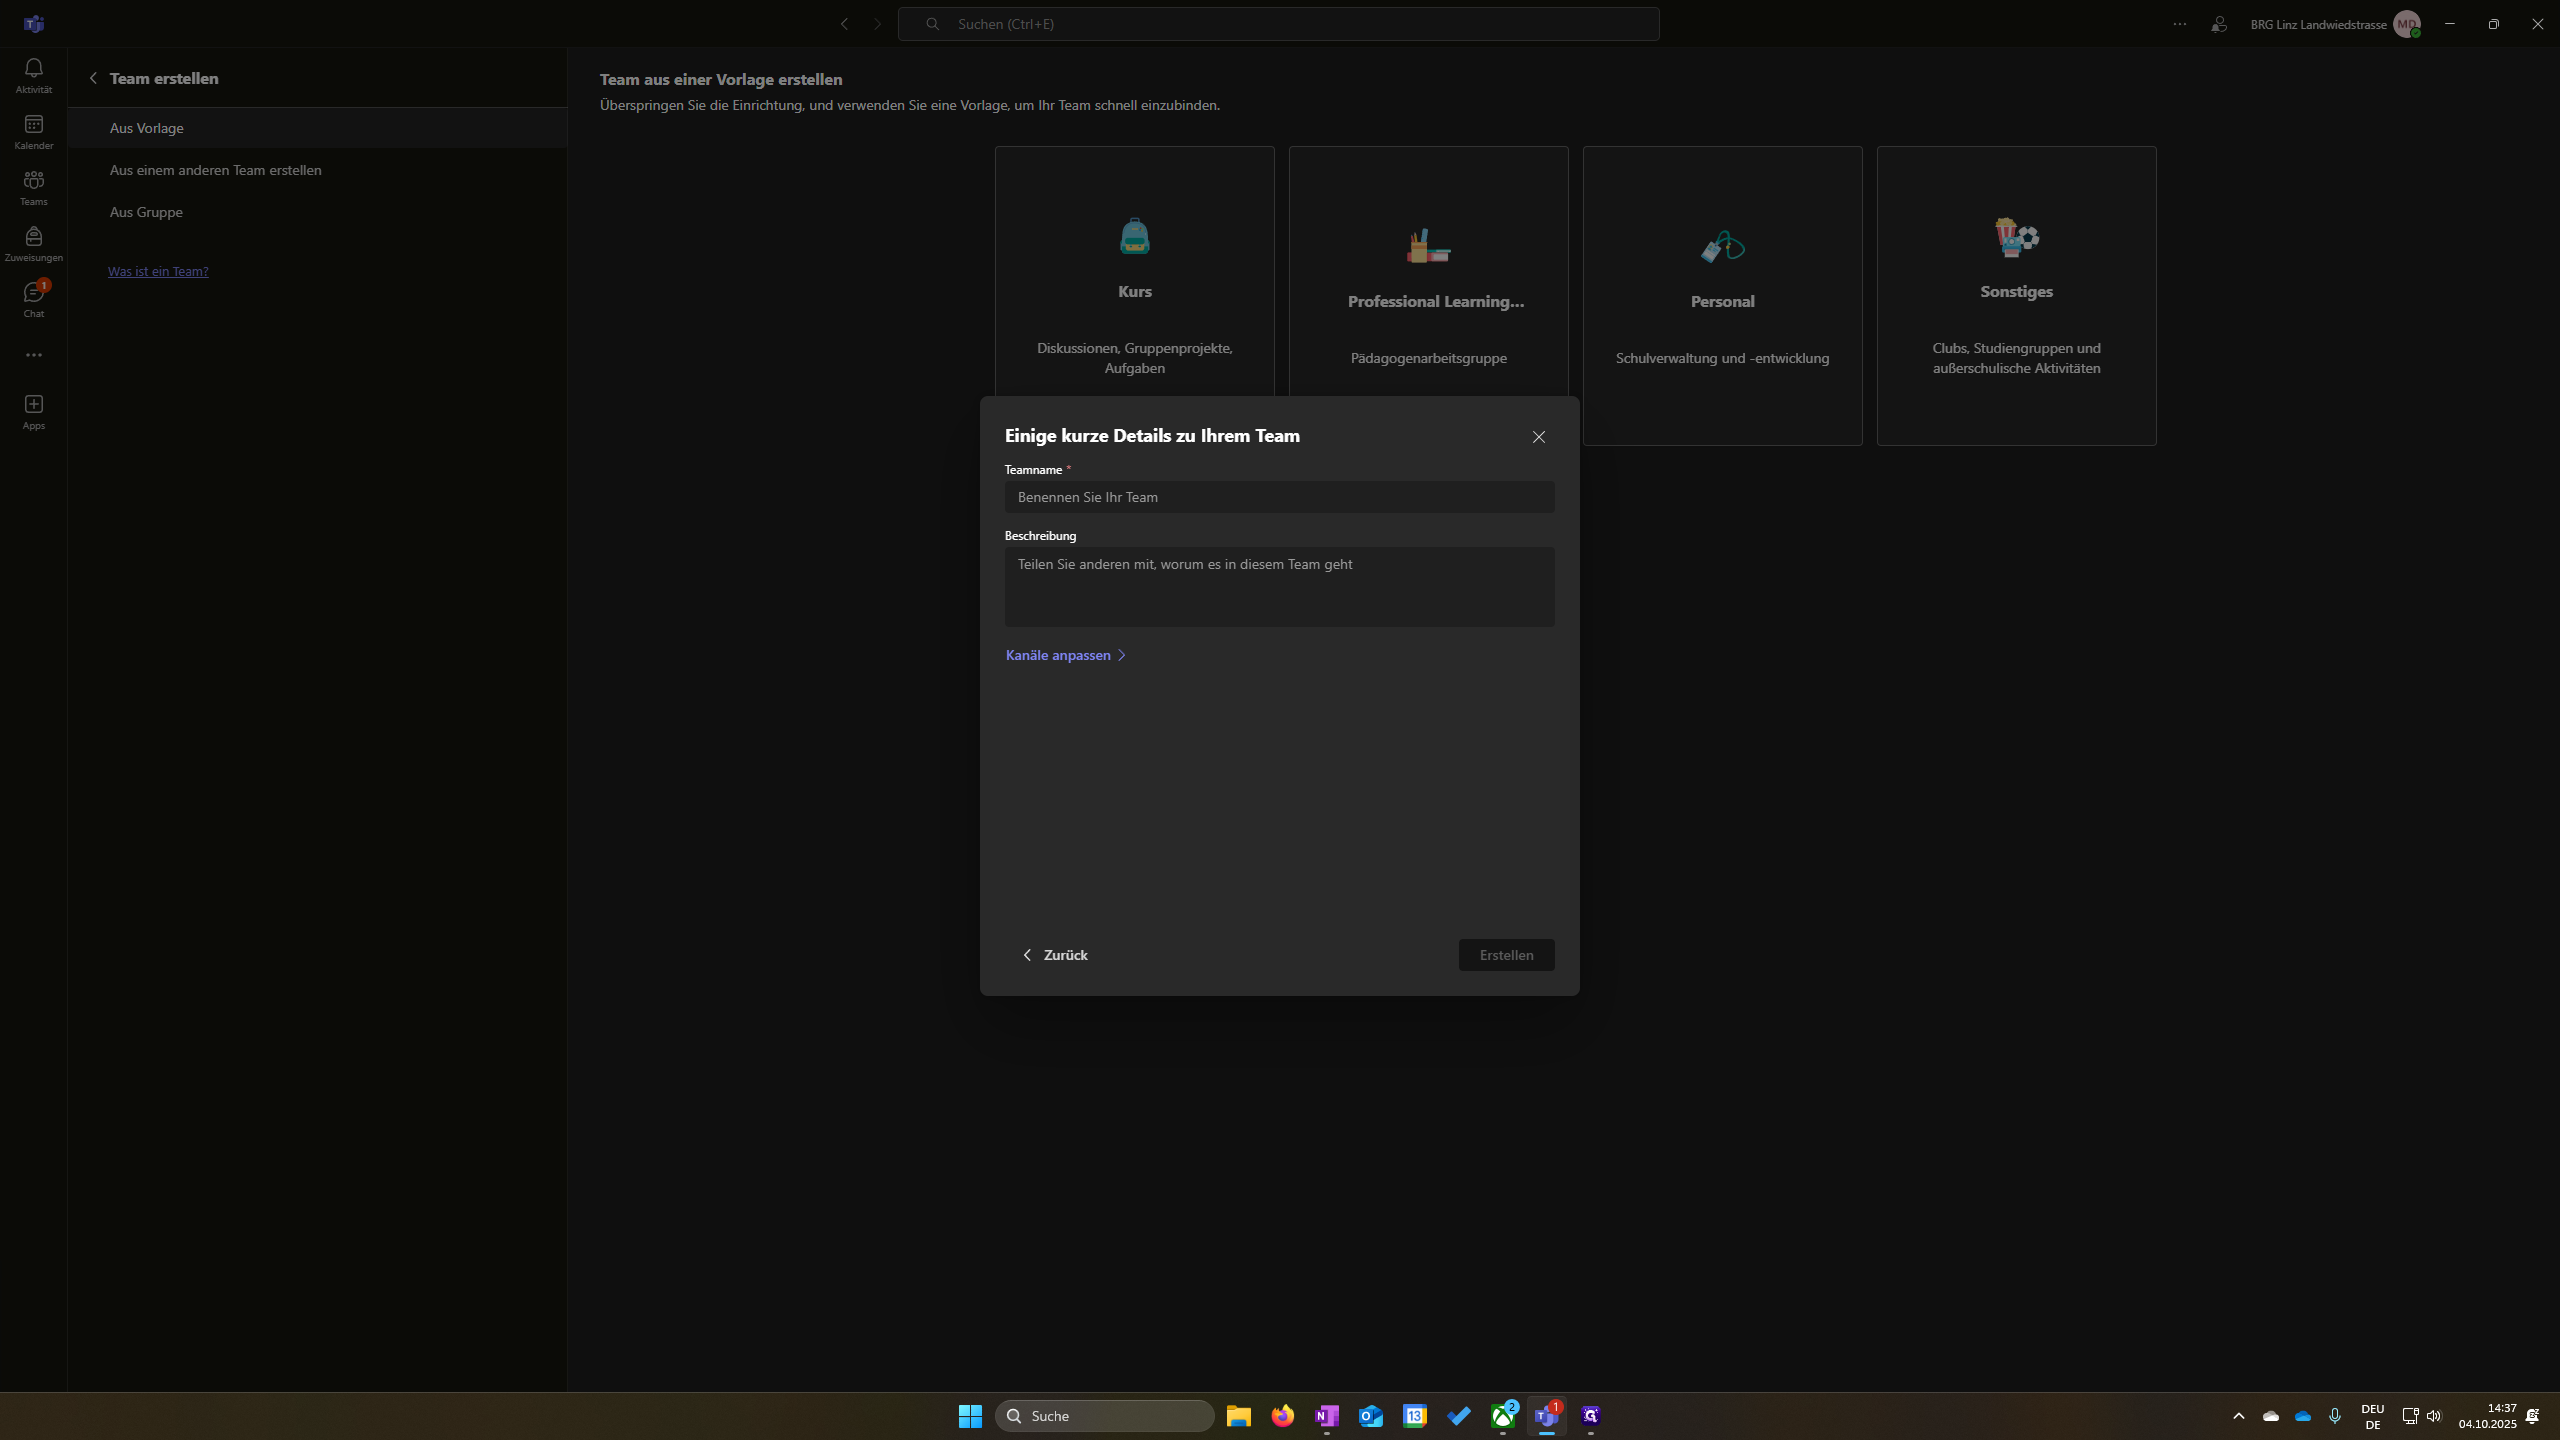Viewport: 2560px width, 1440px height.
Task: Open settings ellipsis in title bar
Action: (x=2180, y=24)
